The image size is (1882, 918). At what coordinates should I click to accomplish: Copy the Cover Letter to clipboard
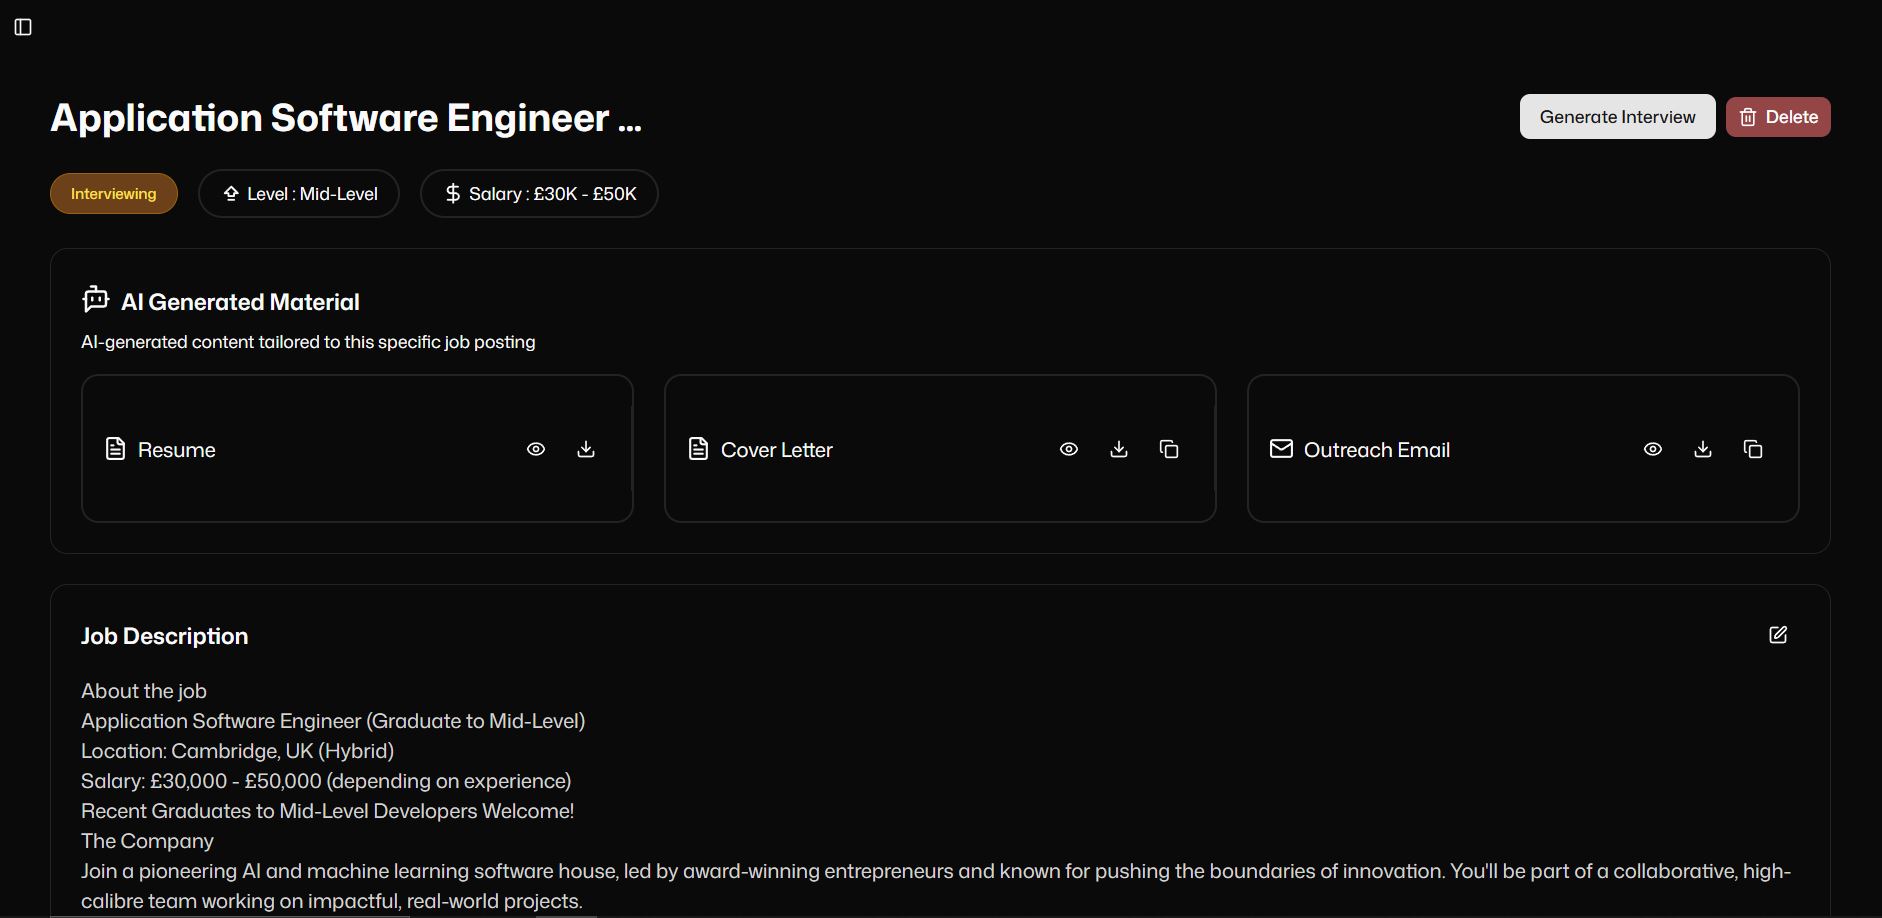(x=1170, y=449)
